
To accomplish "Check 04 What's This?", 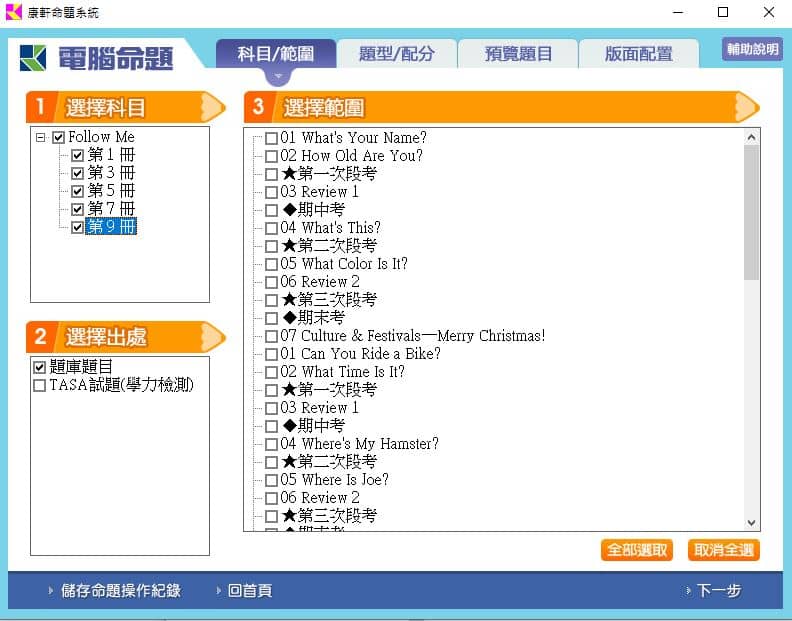I will click(271, 228).
